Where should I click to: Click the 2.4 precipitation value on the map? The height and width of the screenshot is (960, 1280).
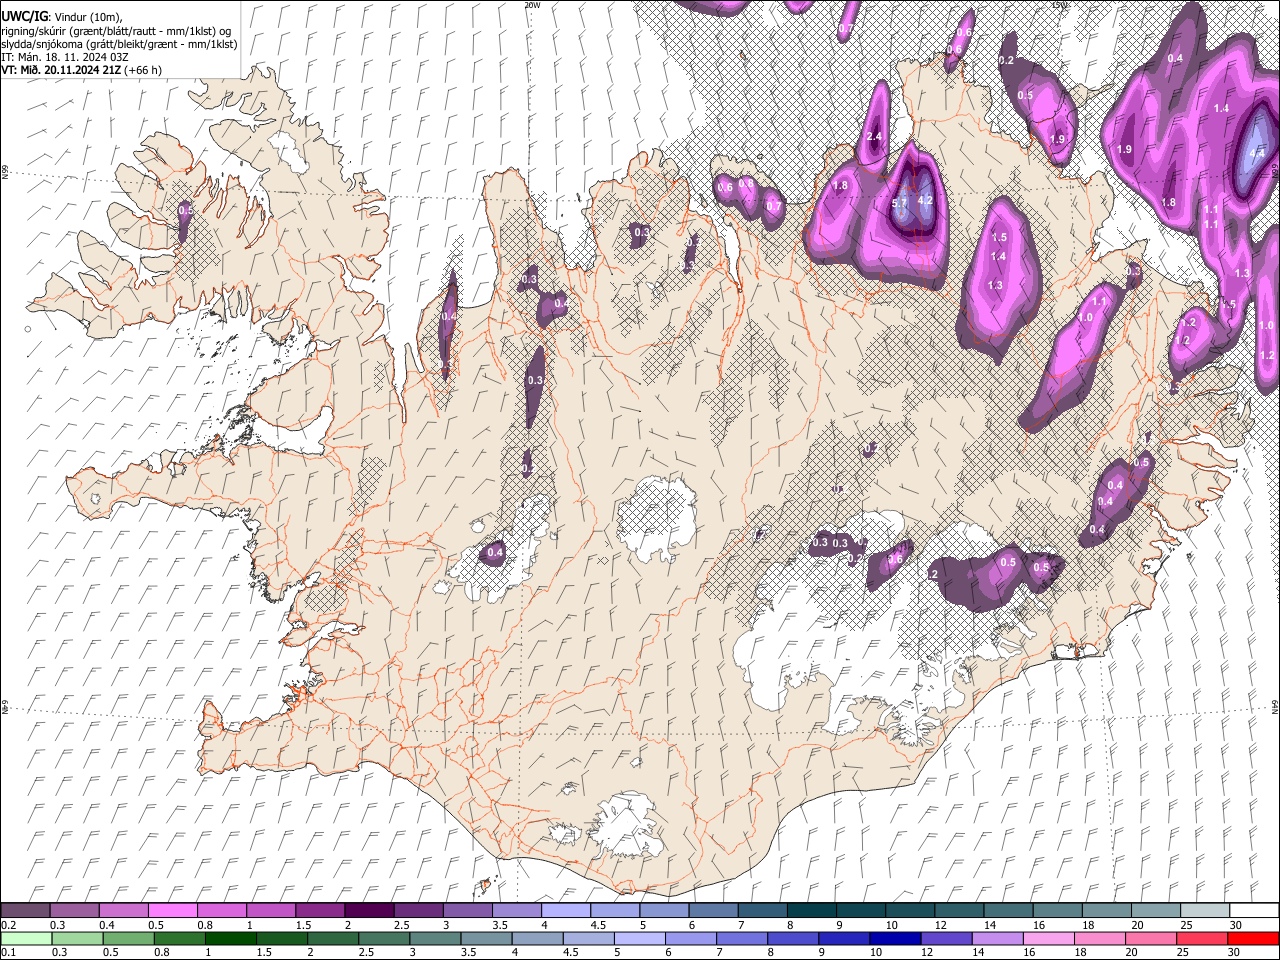(873, 137)
